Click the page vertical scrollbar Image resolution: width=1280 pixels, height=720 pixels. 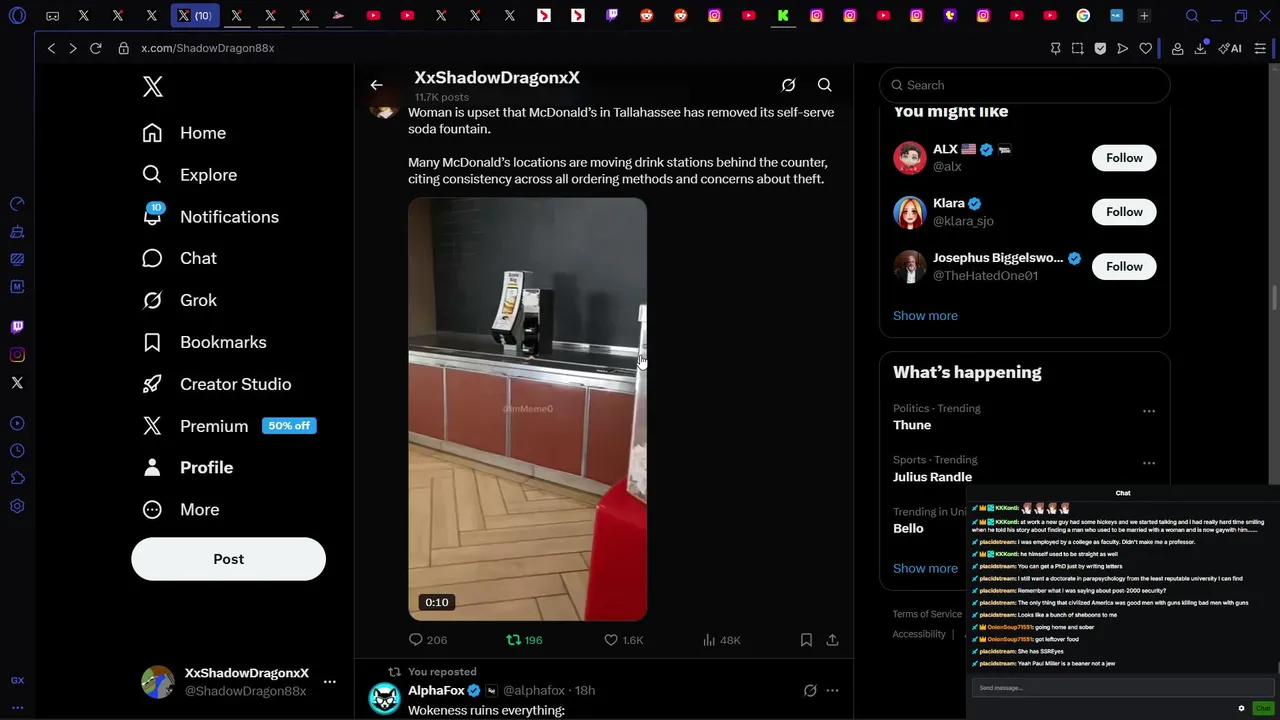pyautogui.click(x=1274, y=298)
